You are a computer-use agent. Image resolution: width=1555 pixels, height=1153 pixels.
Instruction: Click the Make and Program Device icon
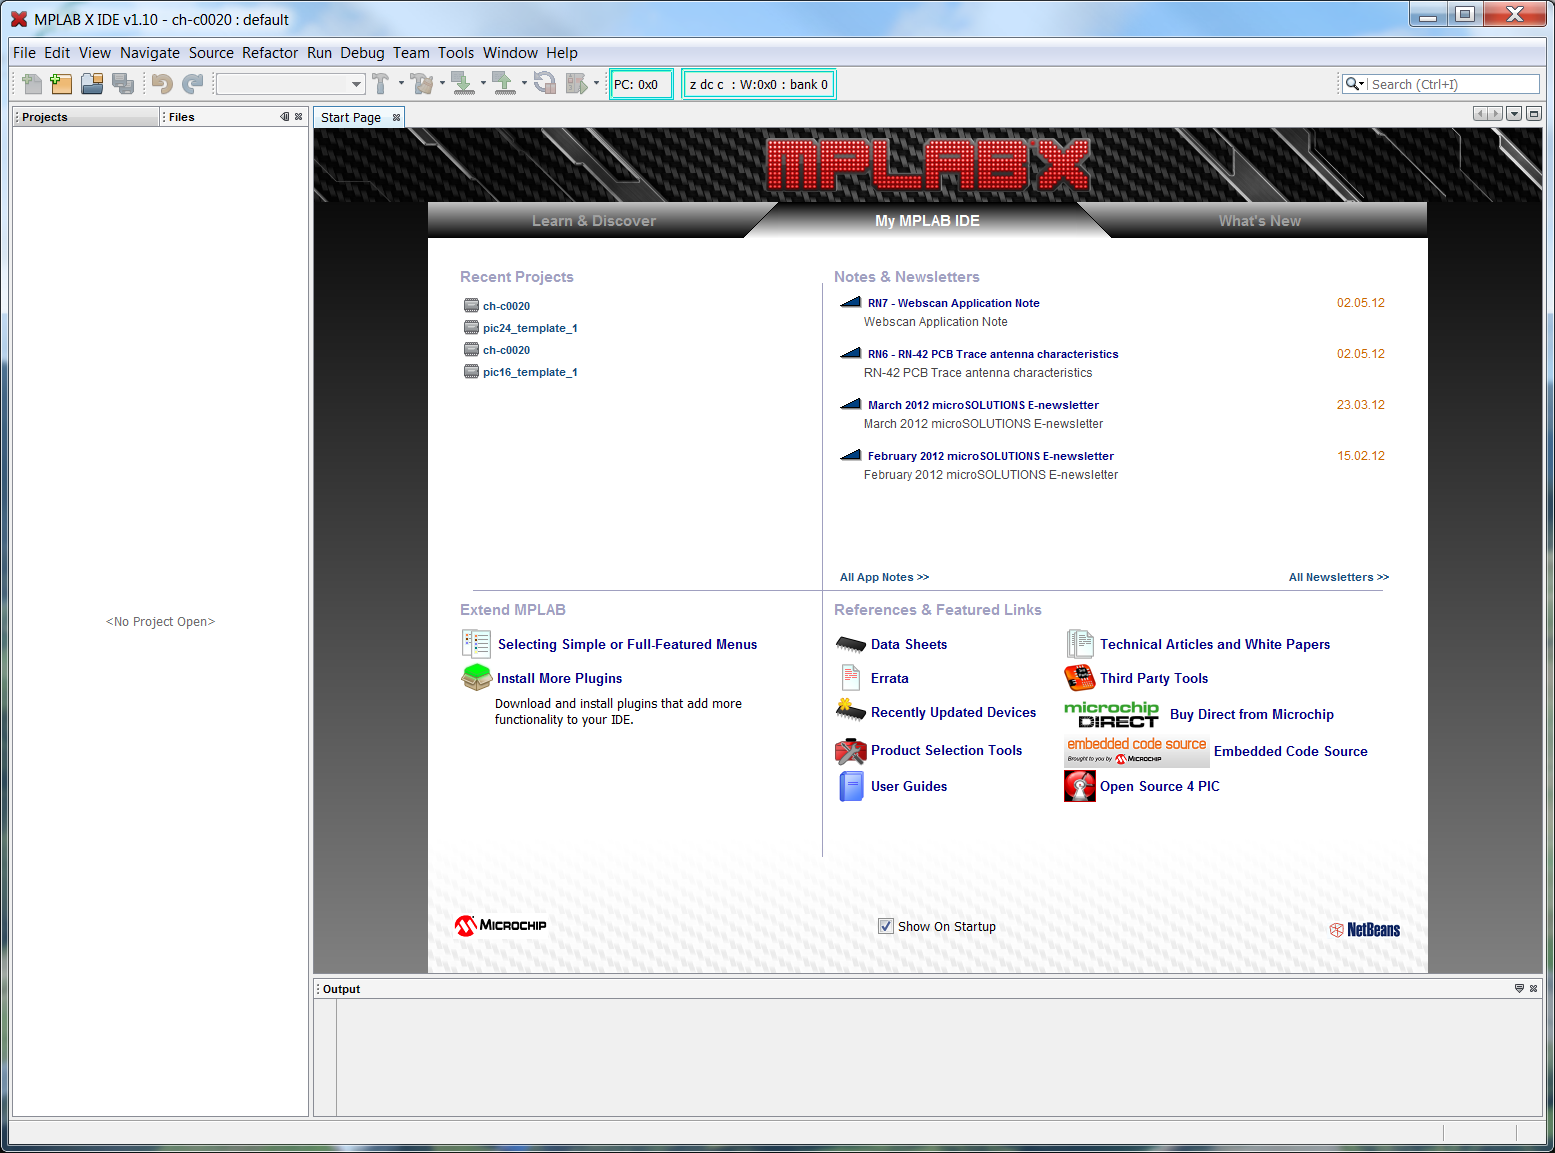tap(463, 84)
